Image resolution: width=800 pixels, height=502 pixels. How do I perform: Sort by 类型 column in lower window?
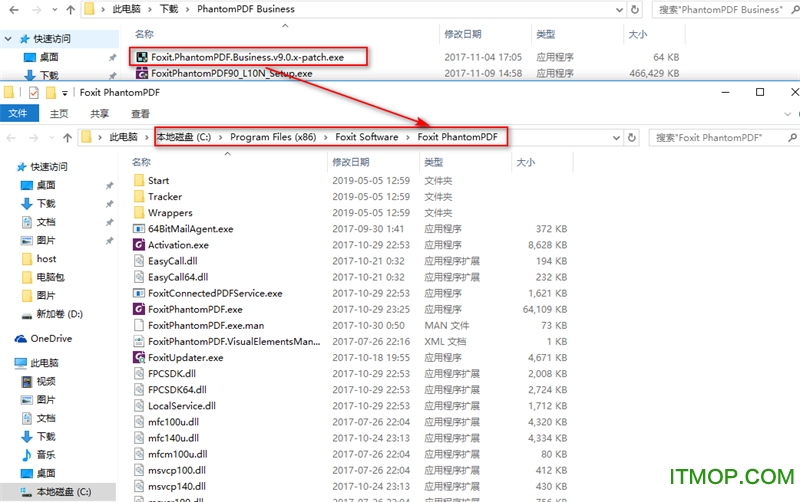434,162
